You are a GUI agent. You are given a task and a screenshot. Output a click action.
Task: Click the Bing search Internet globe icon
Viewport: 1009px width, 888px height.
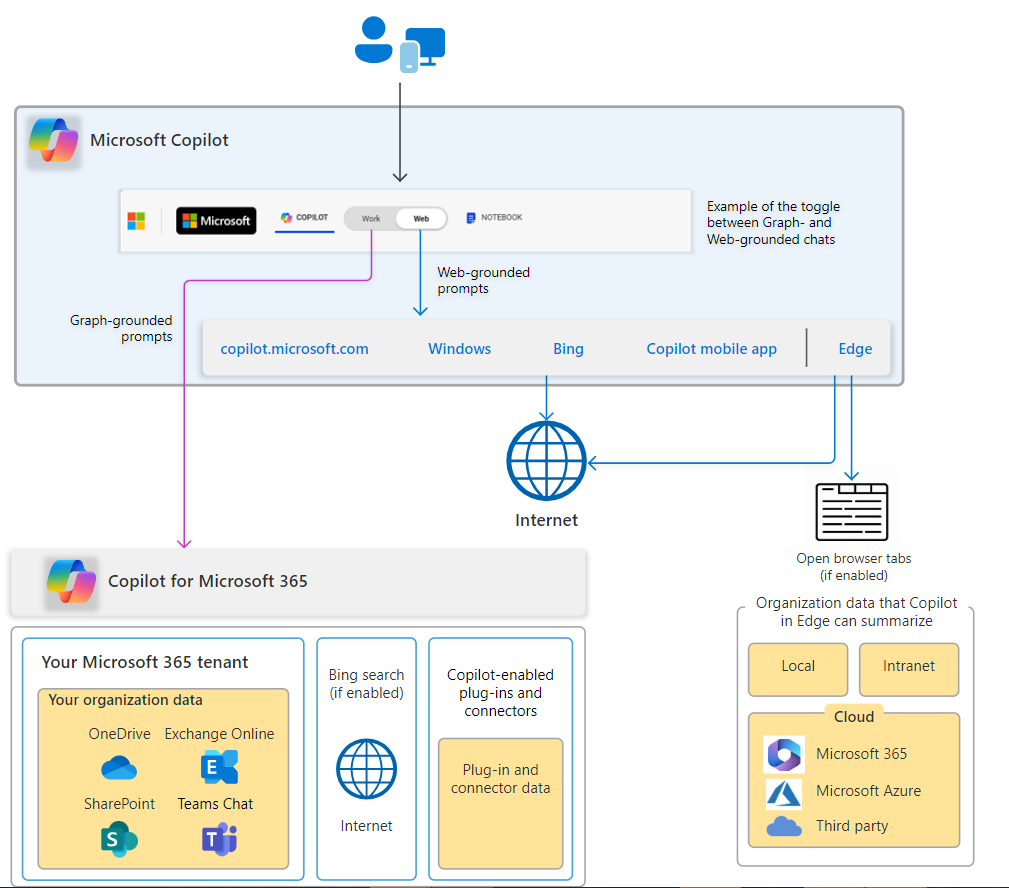[x=367, y=769]
